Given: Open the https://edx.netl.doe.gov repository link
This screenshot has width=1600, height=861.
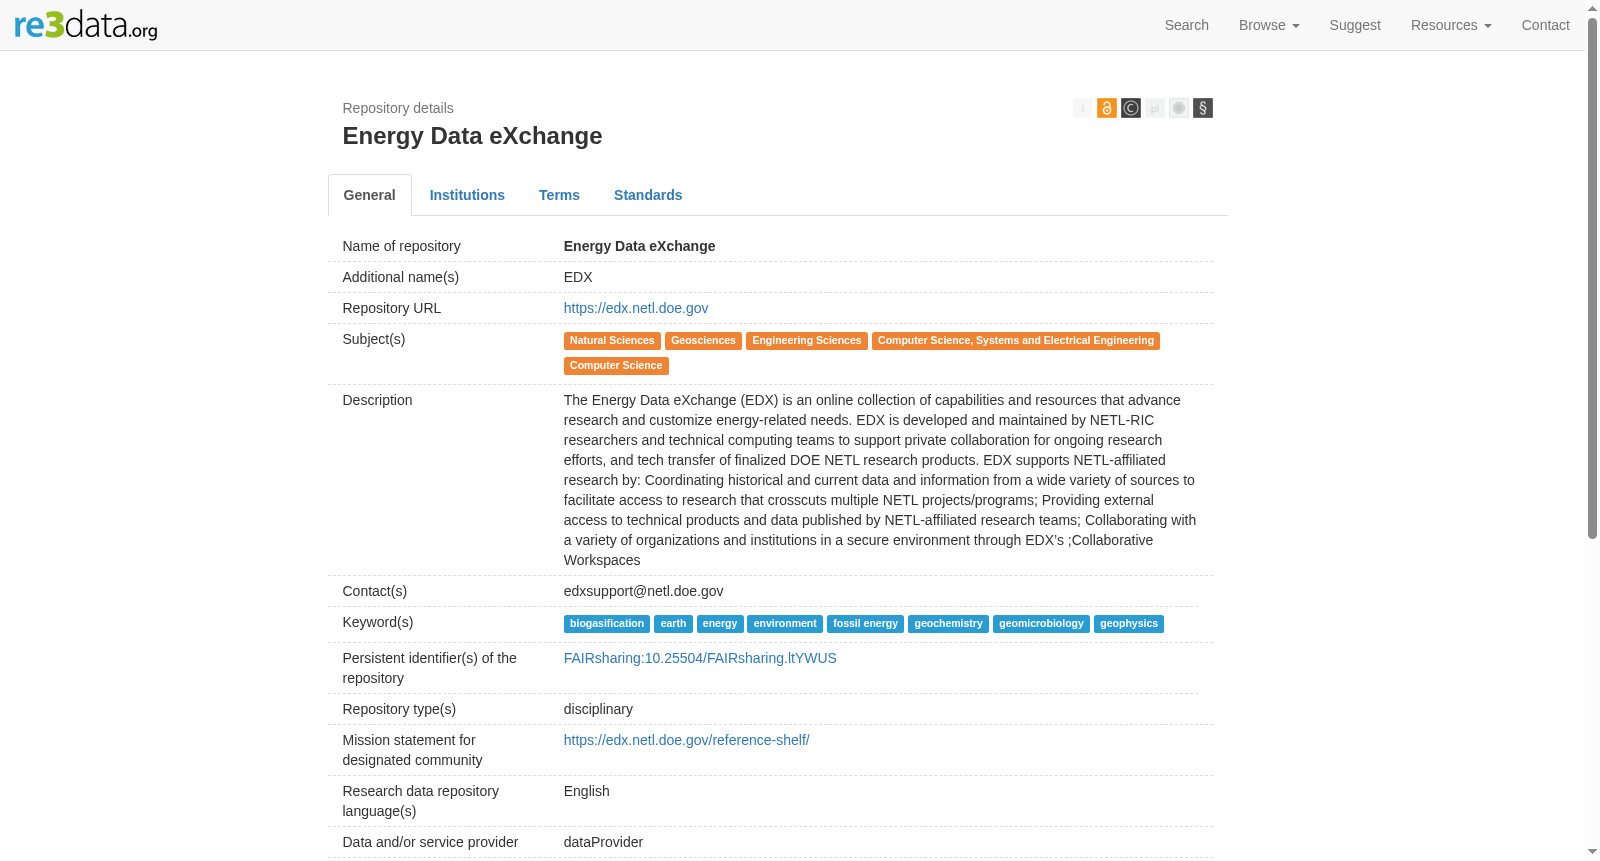Looking at the screenshot, I should point(636,308).
